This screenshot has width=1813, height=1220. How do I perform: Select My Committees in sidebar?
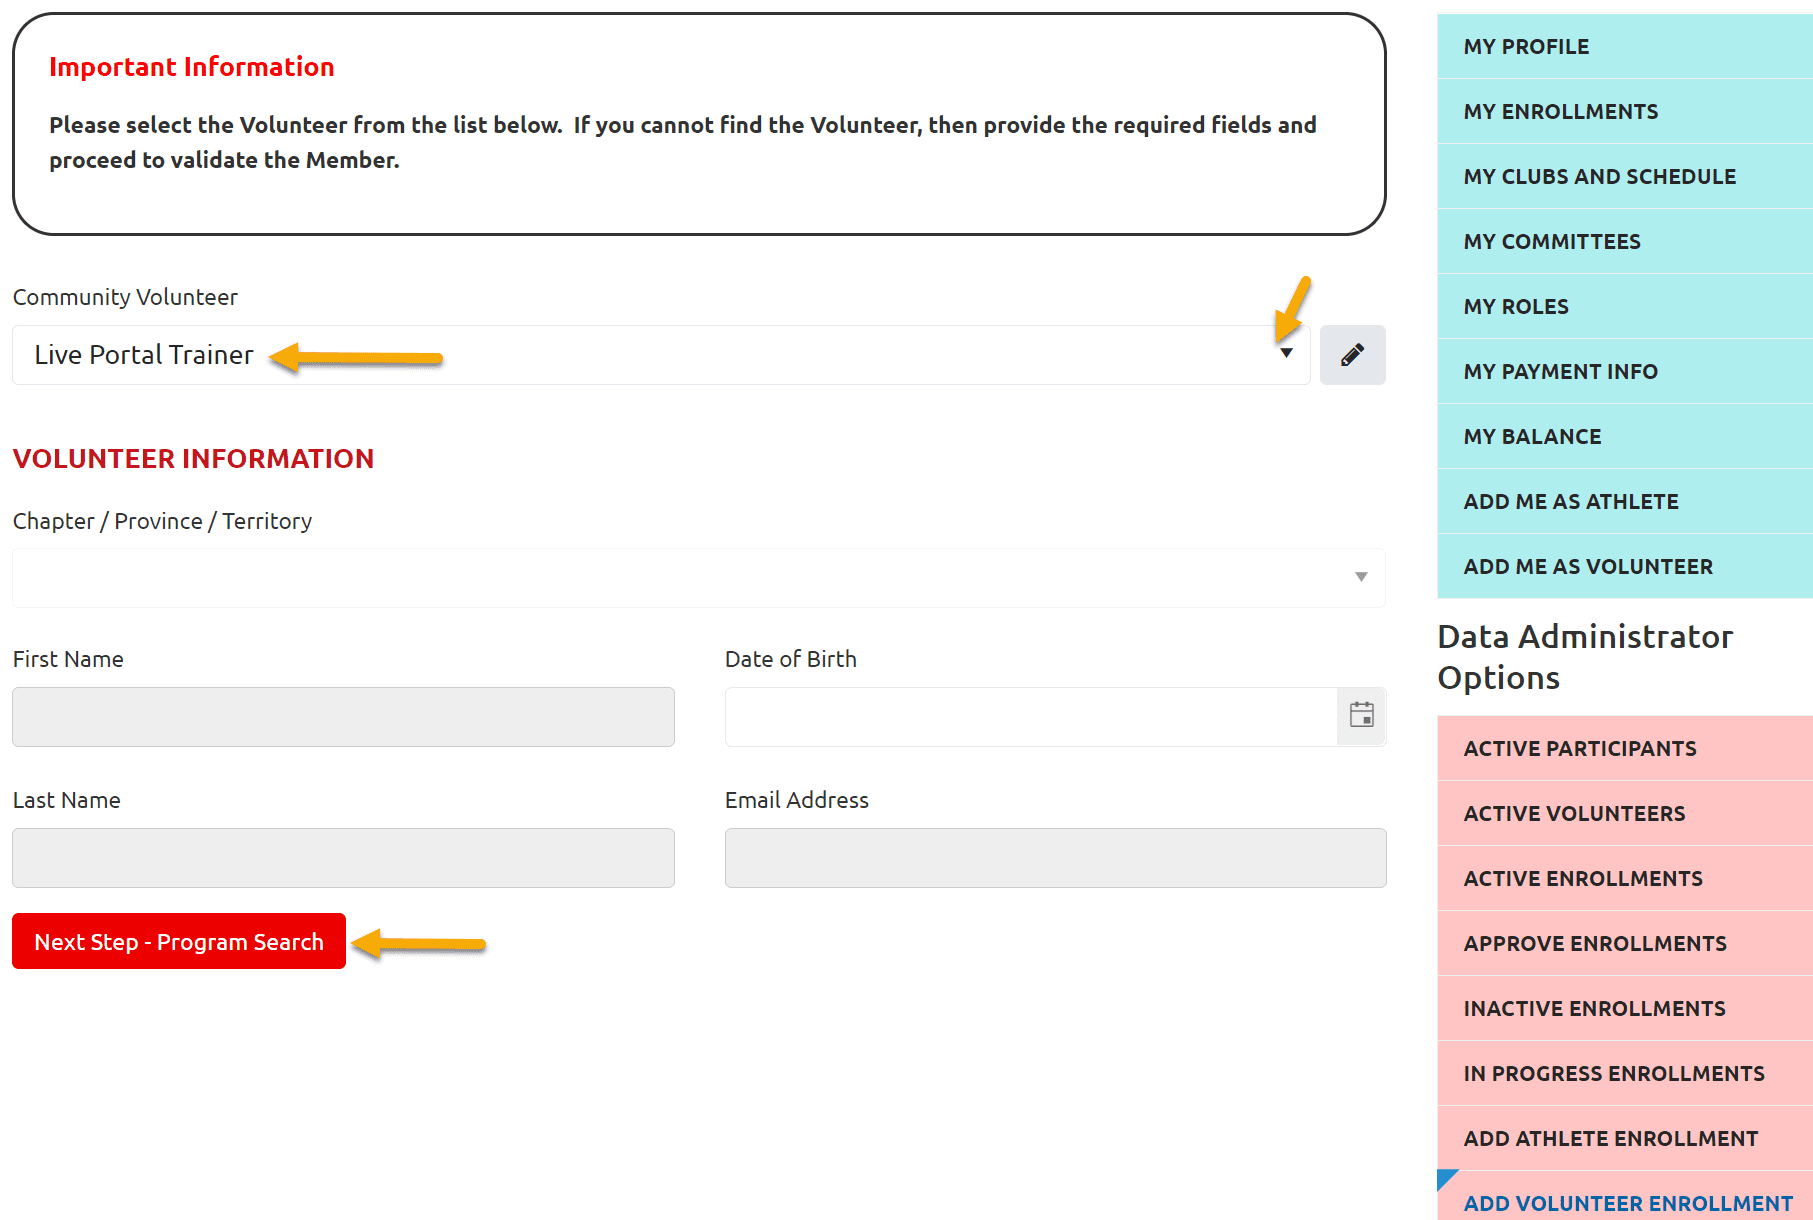click(x=1625, y=241)
